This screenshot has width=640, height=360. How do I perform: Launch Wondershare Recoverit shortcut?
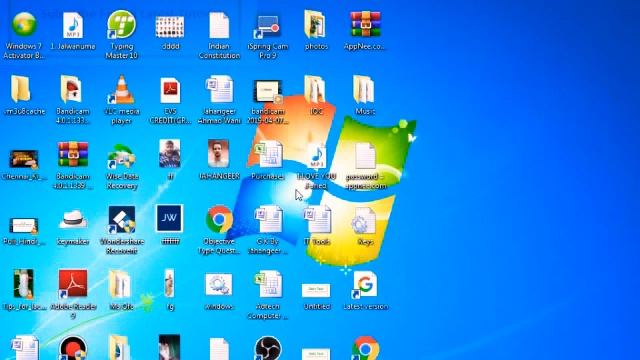[x=121, y=219]
